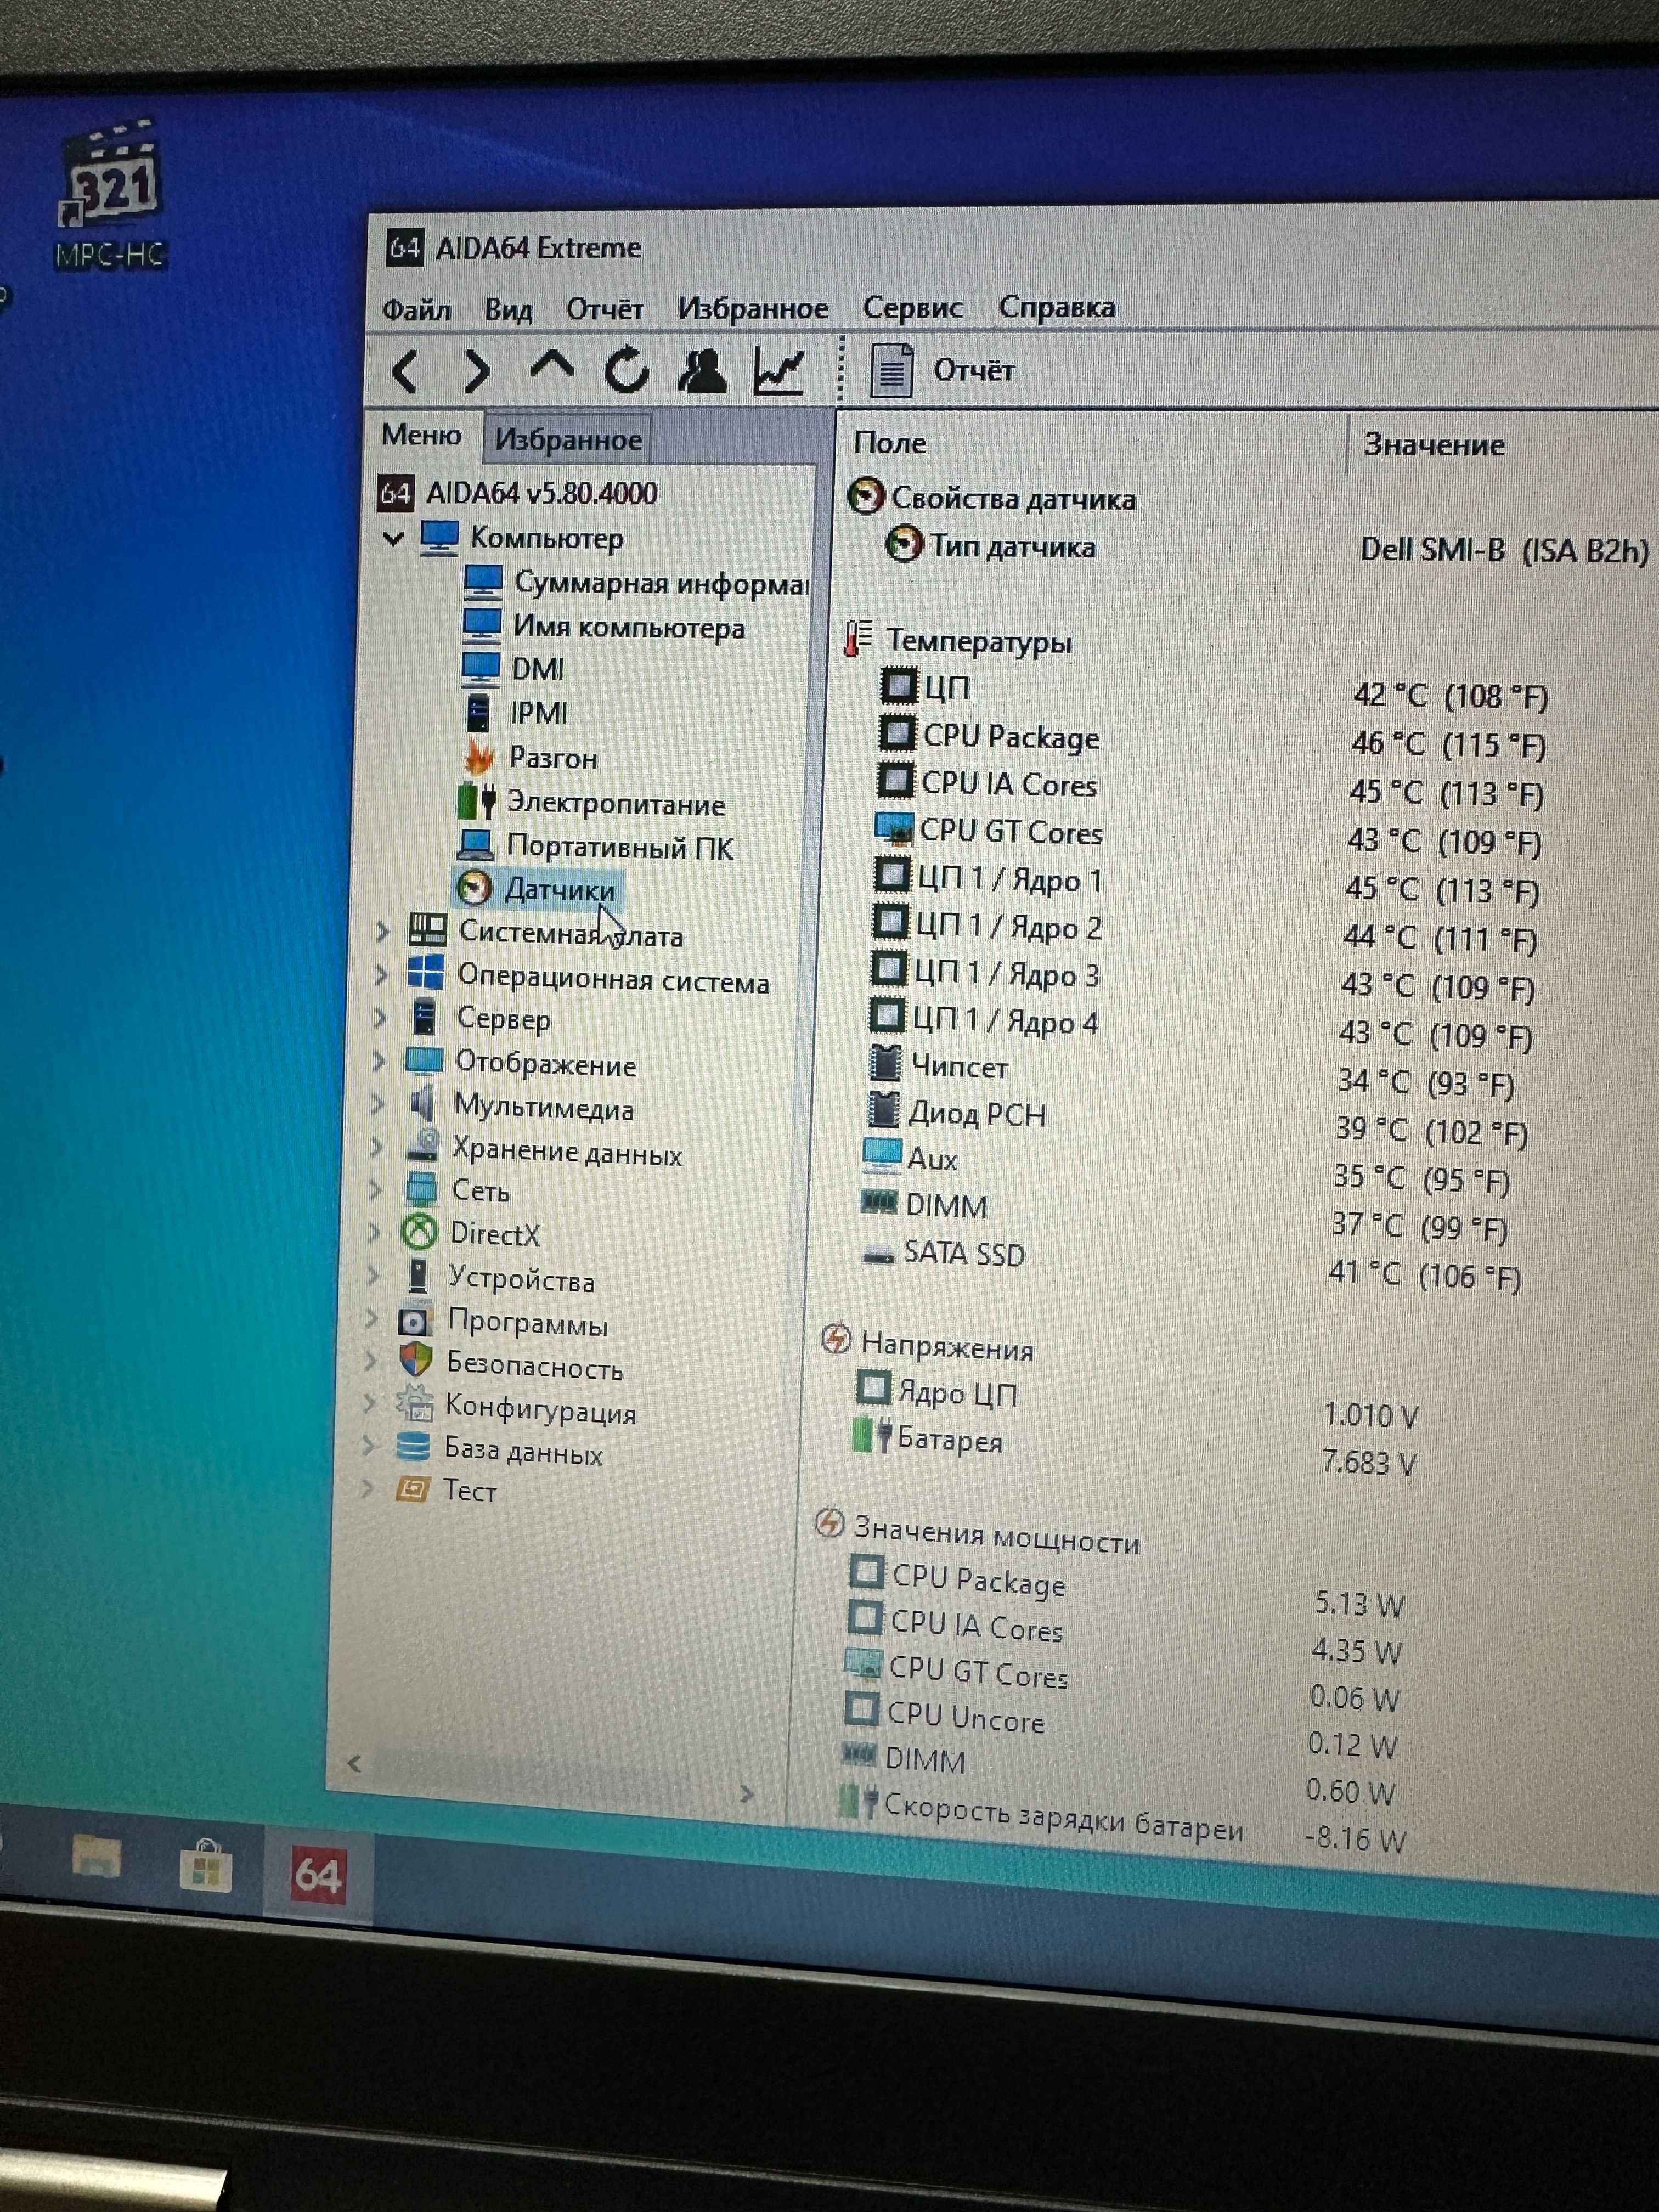Click the Aux monitor icon
The image size is (1659, 2212).
coord(881,1155)
